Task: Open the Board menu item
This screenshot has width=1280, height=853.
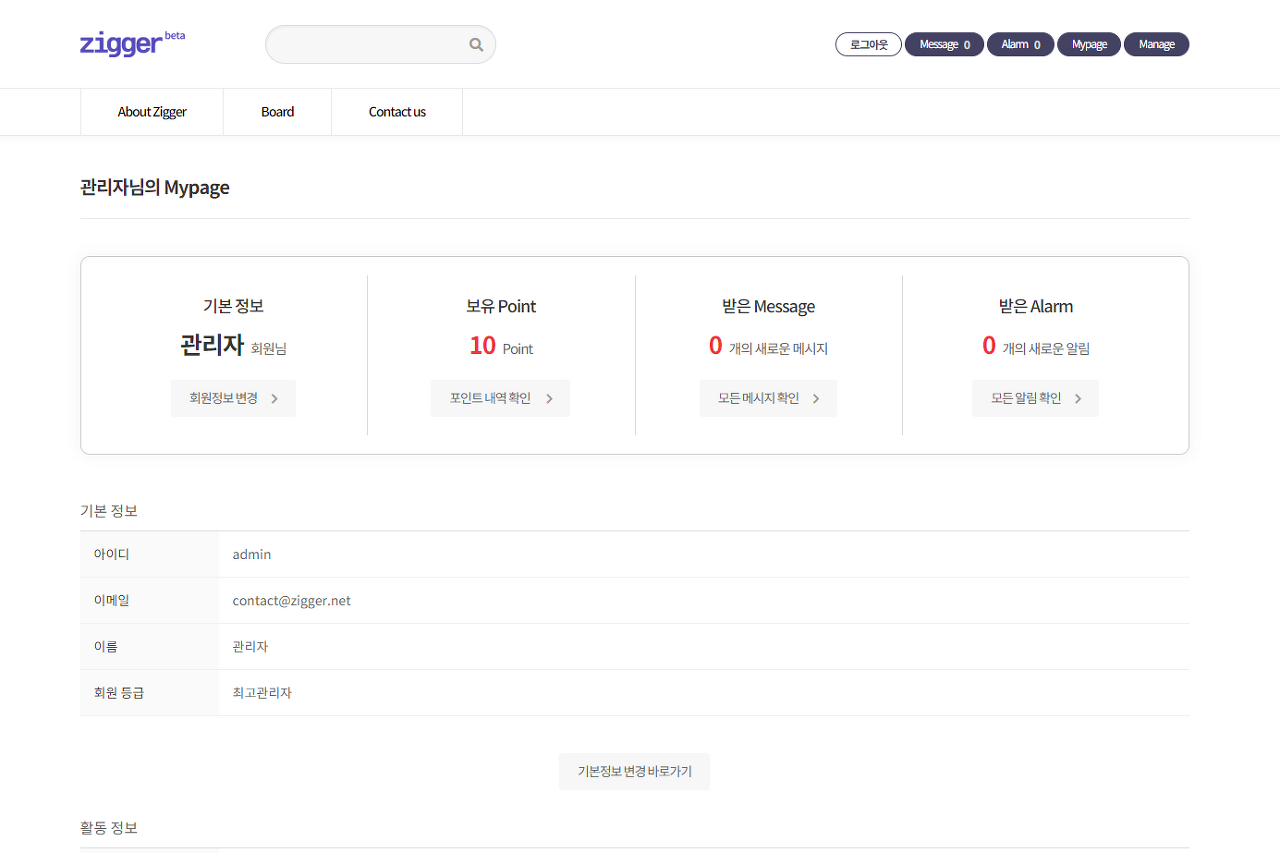Action: pos(277,112)
